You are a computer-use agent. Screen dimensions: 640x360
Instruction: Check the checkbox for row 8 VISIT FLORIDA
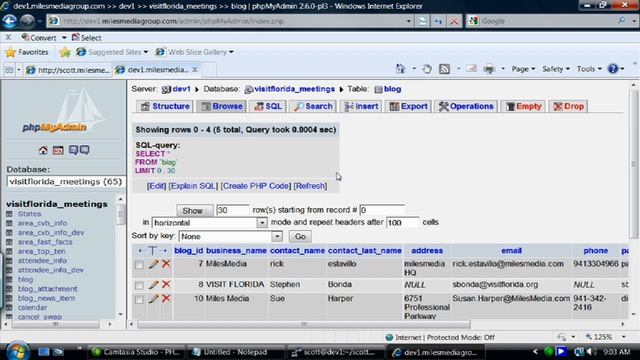coord(139,285)
